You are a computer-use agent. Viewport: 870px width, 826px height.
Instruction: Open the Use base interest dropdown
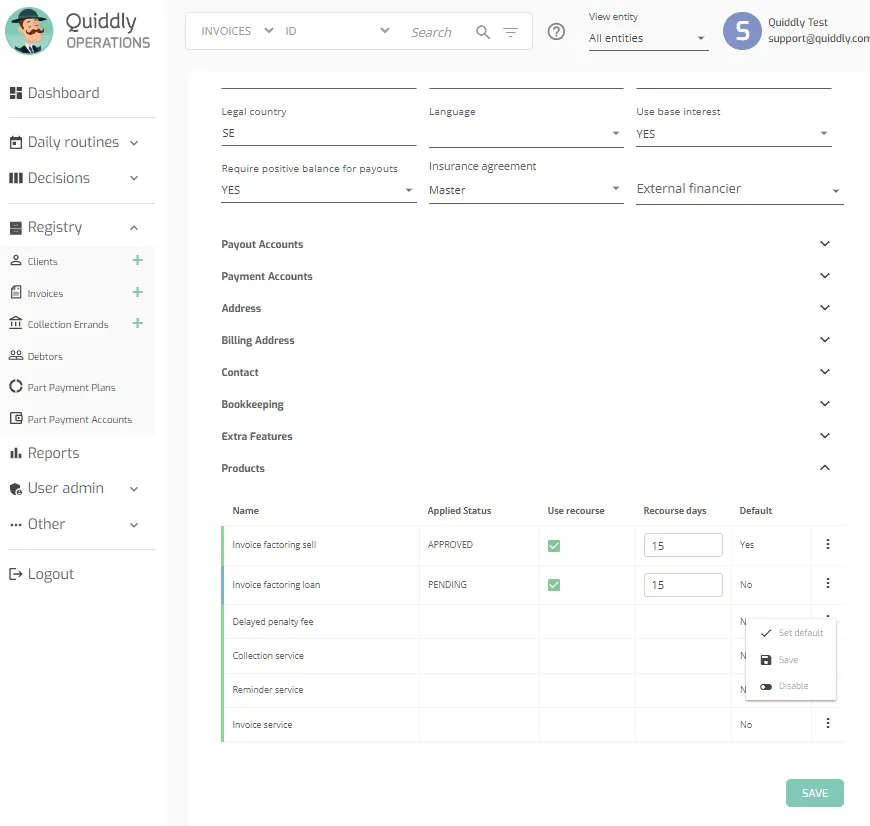pyautogui.click(x=734, y=134)
